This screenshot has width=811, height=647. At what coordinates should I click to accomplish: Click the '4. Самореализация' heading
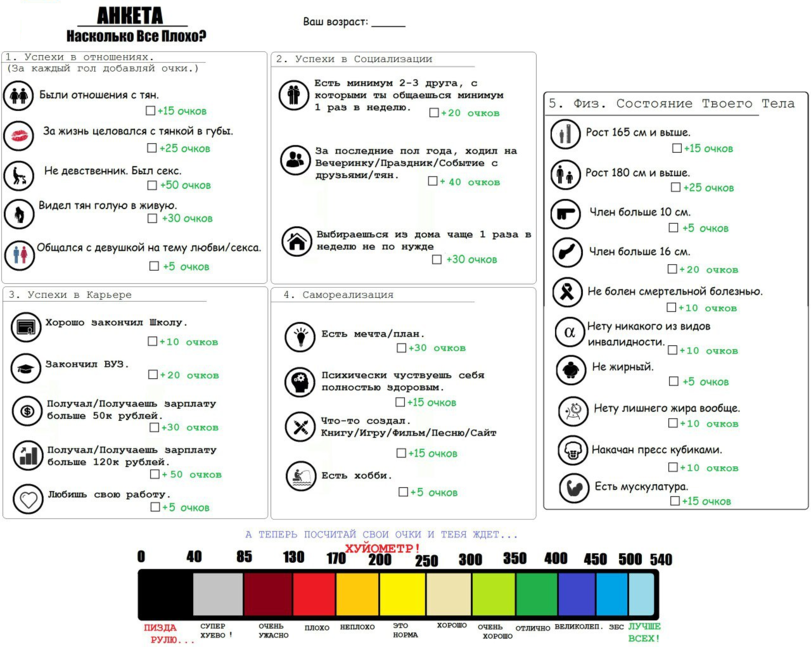[338, 294]
